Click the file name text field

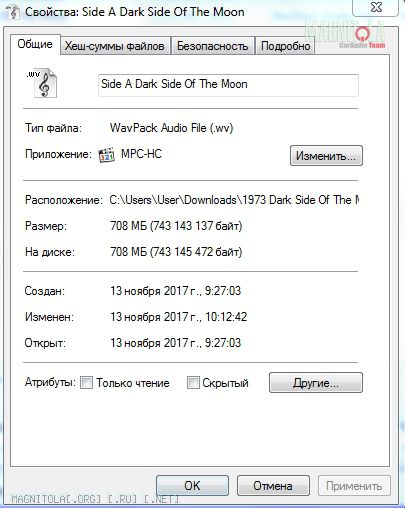point(228,85)
